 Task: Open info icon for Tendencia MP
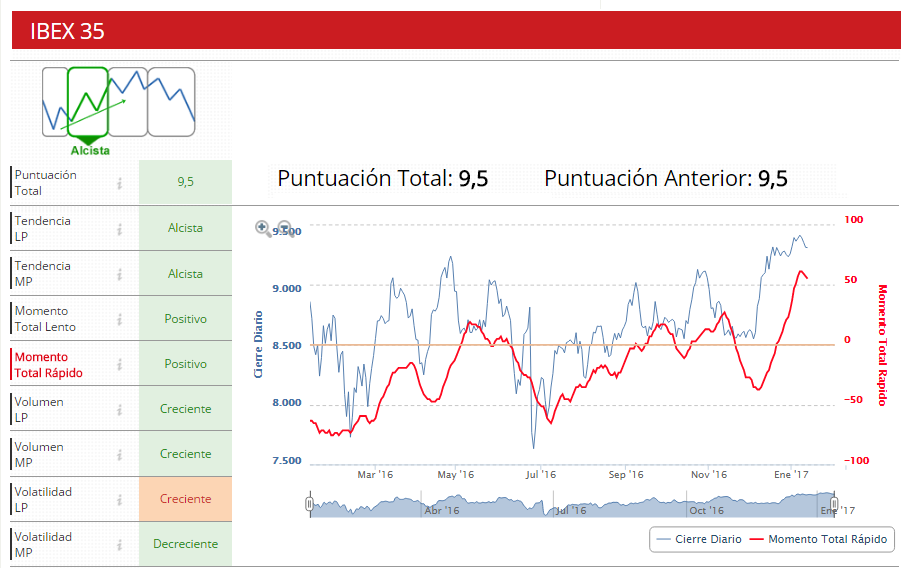coord(120,274)
